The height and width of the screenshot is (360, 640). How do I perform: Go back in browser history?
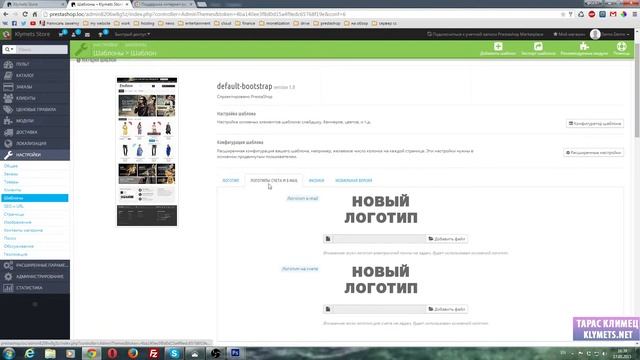(x=6, y=14)
